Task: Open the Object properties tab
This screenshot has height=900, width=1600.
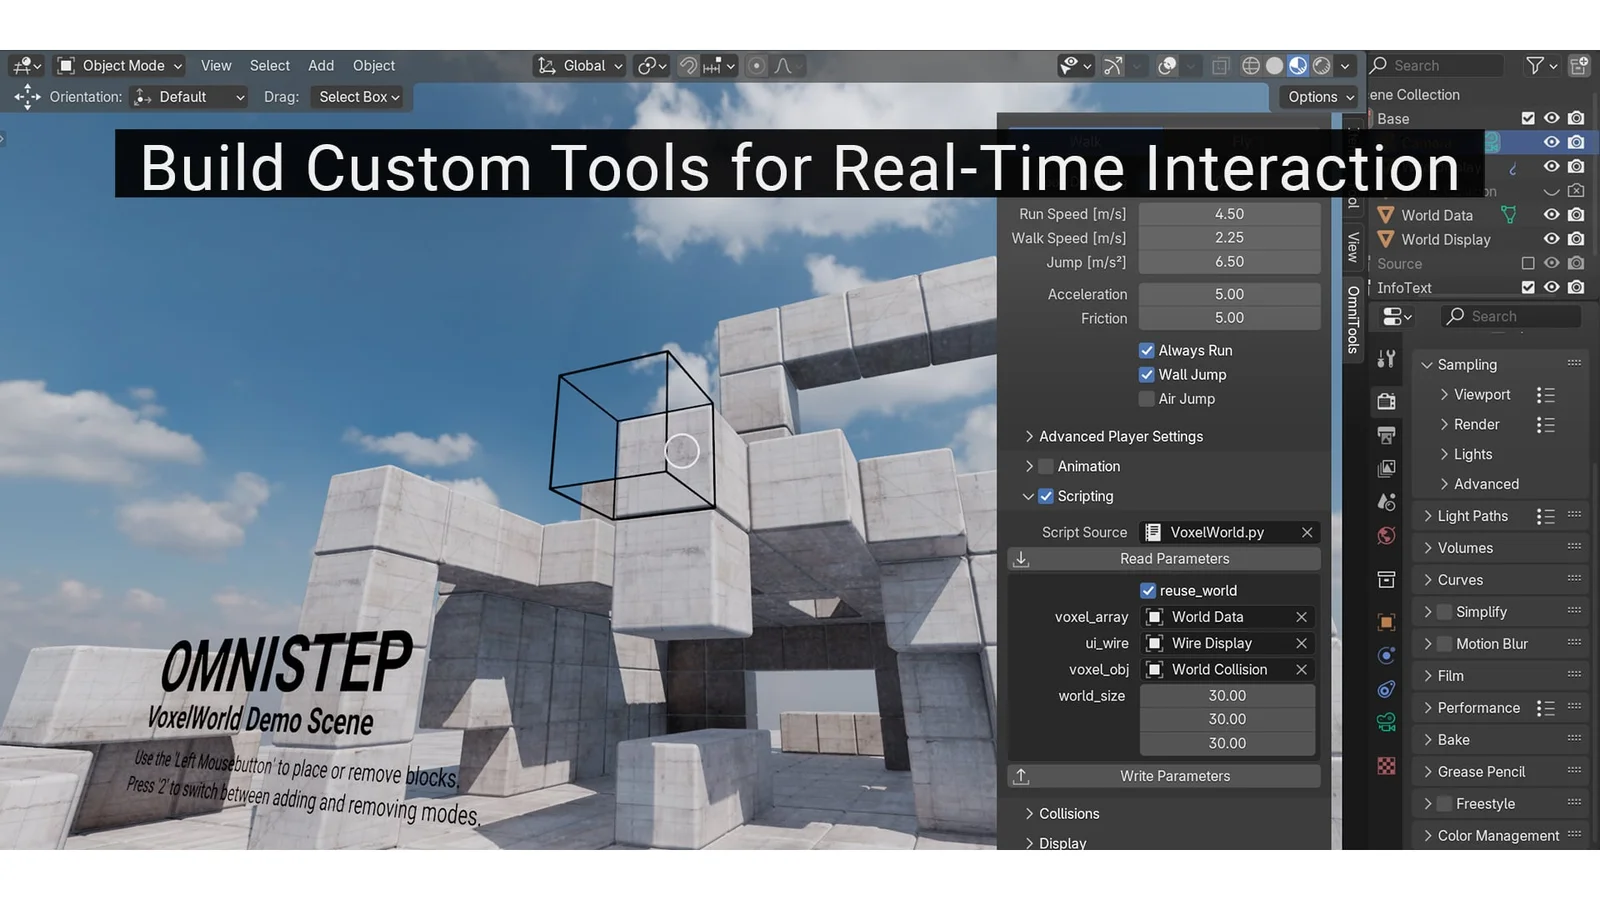Action: [x=1386, y=621]
